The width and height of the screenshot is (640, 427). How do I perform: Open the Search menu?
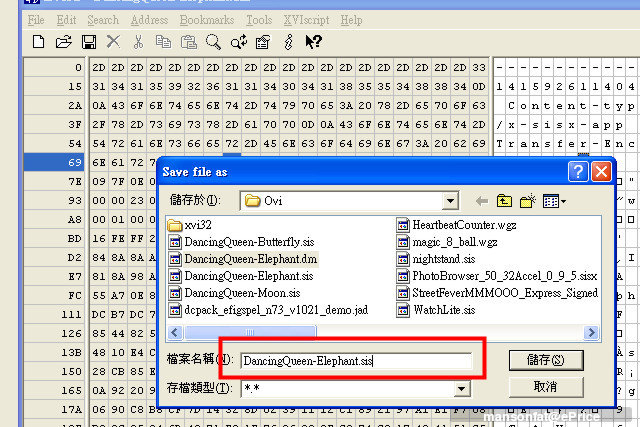pyautogui.click(x=103, y=20)
